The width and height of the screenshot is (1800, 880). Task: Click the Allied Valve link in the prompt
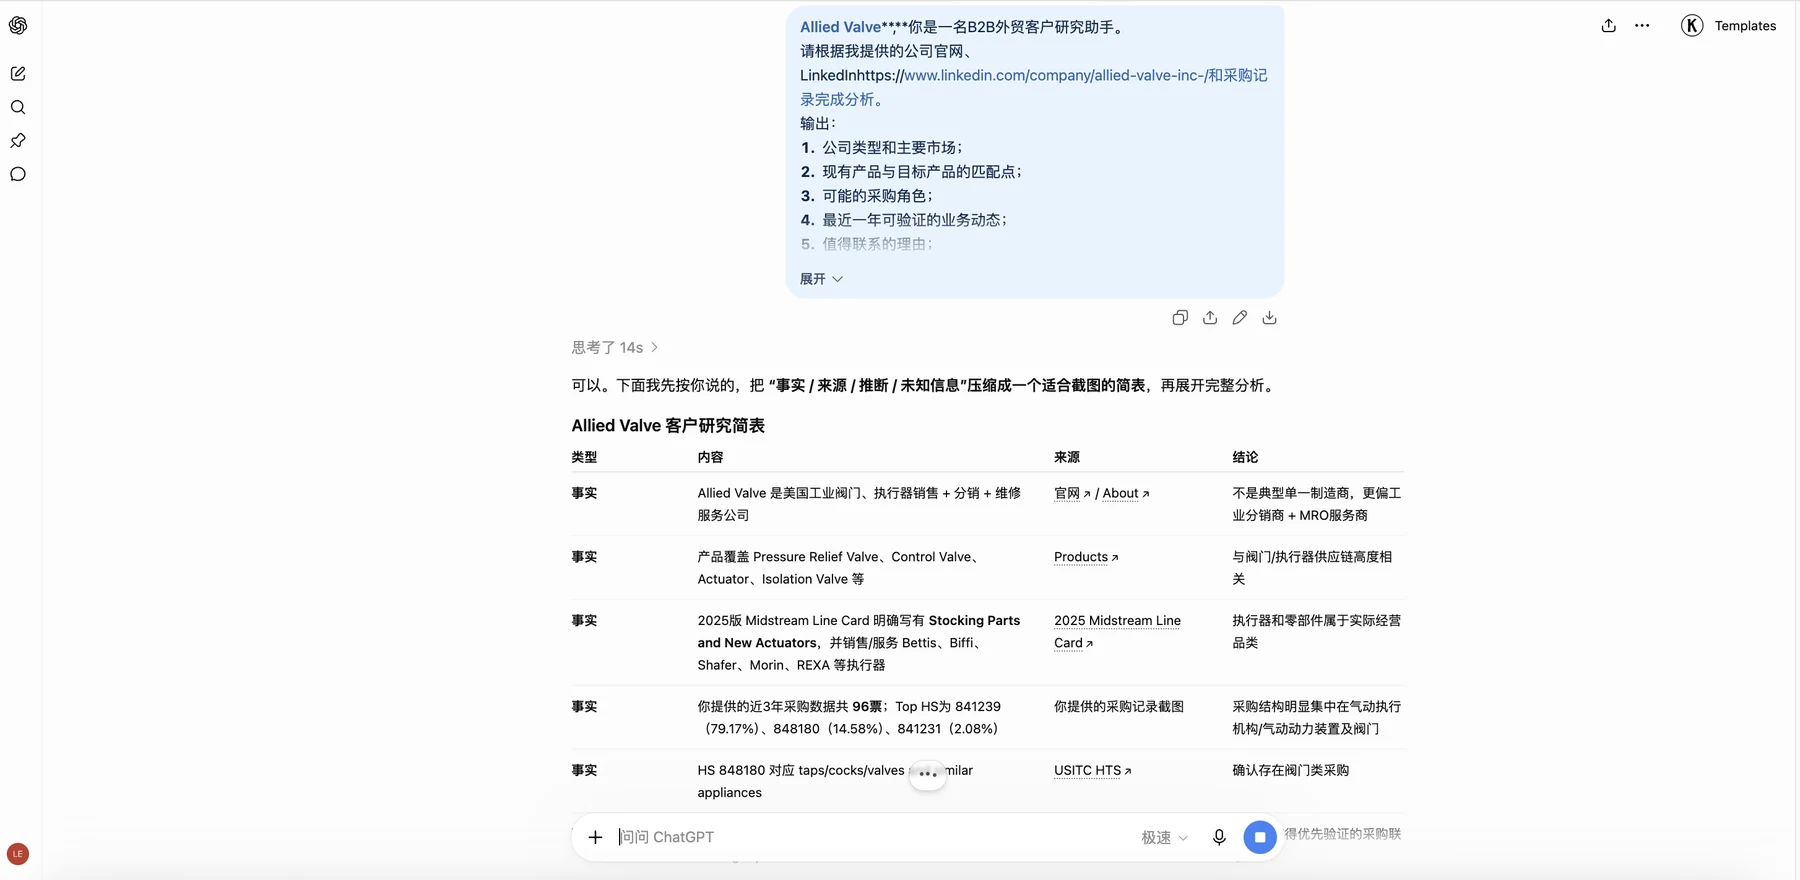pyautogui.click(x=840, y=27)
